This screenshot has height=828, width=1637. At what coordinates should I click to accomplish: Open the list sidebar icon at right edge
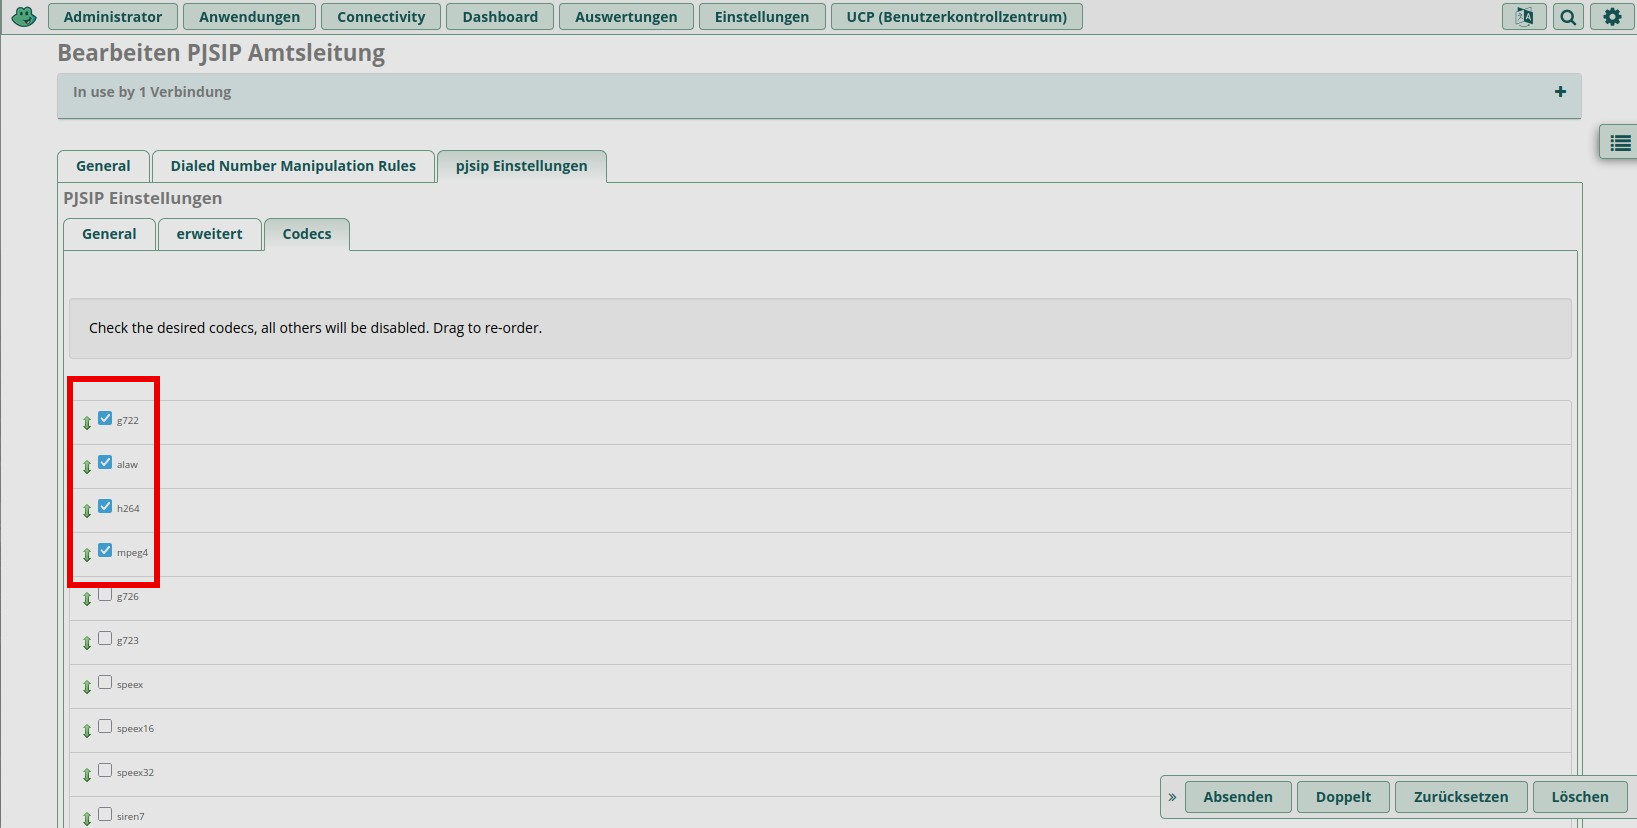[x=1620, y=144]
